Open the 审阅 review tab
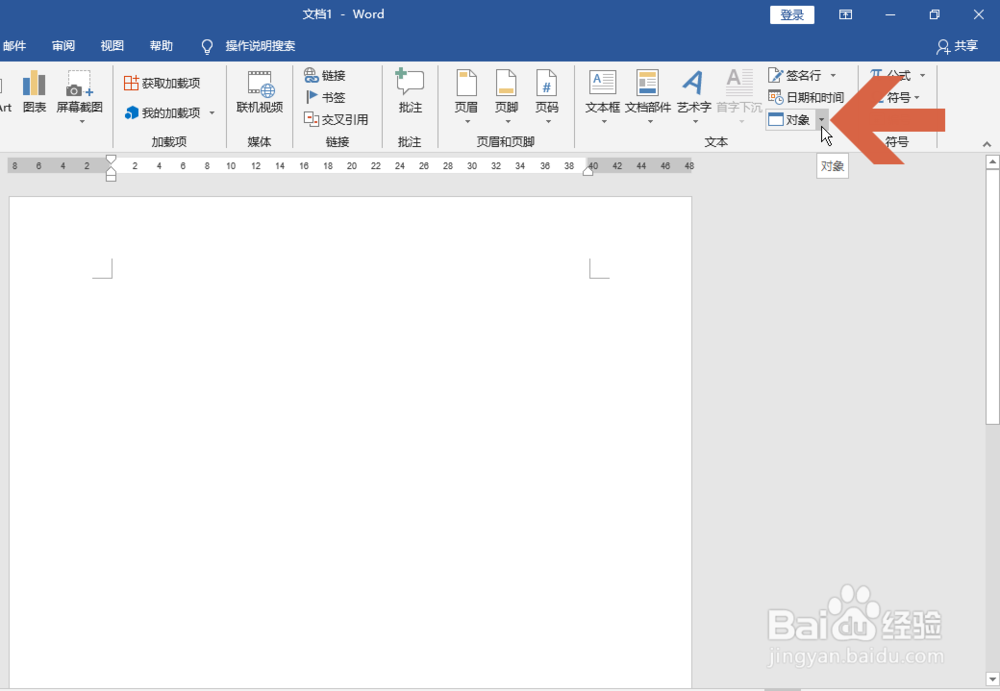Screen dimensions: 1000x691 coord(63,46)
